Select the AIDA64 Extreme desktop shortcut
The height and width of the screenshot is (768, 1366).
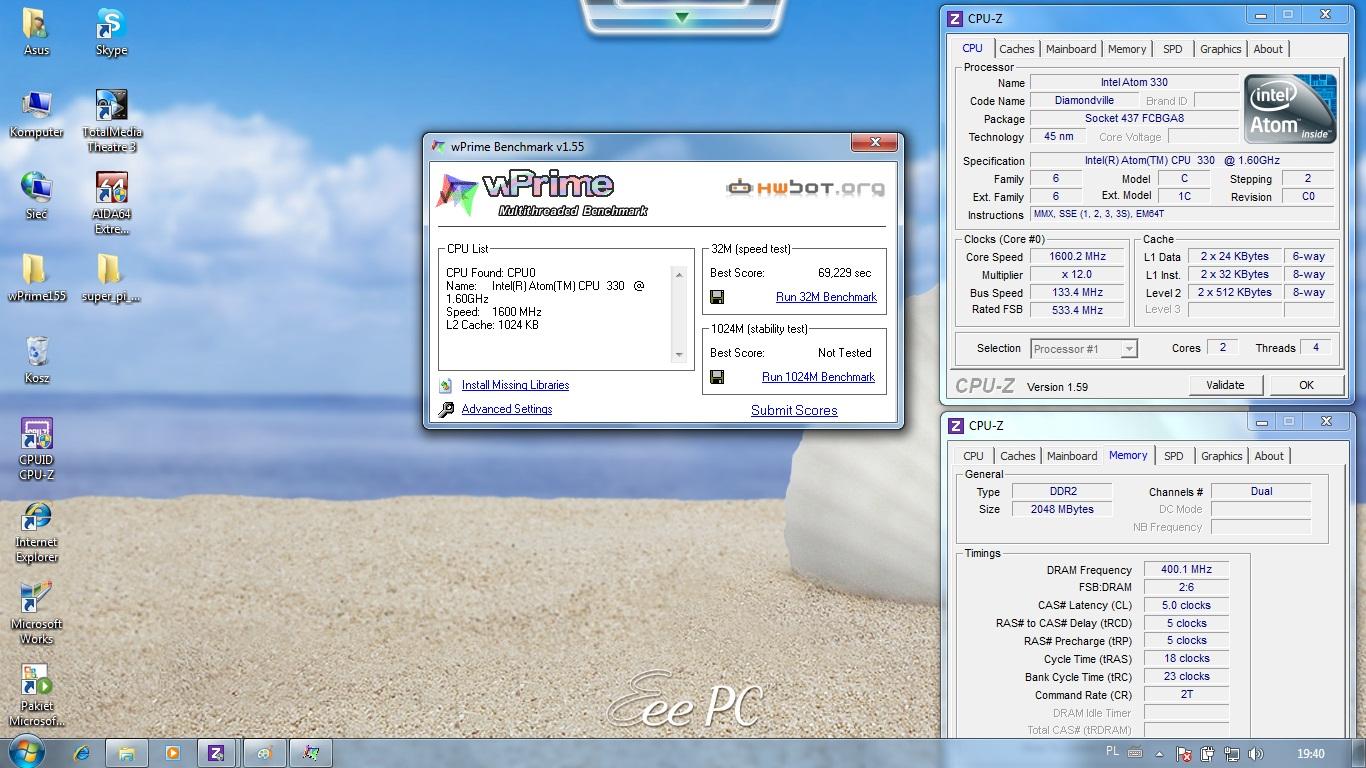(111, 203)
